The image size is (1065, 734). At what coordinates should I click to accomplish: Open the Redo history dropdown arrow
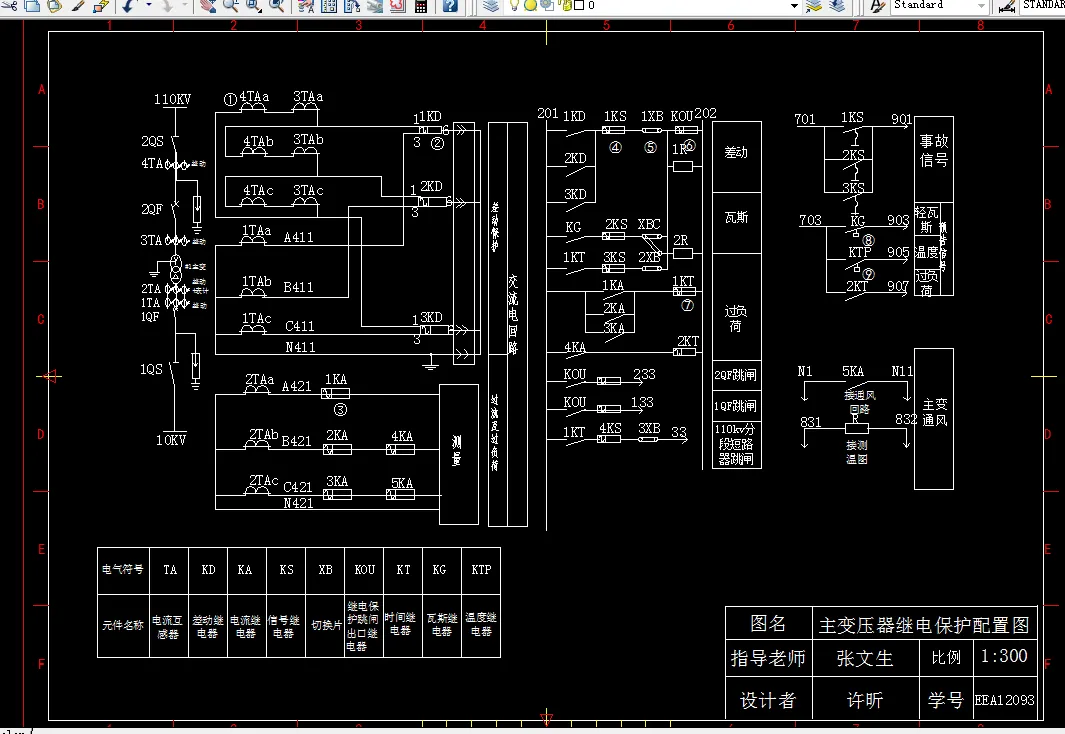coord(184,6)
